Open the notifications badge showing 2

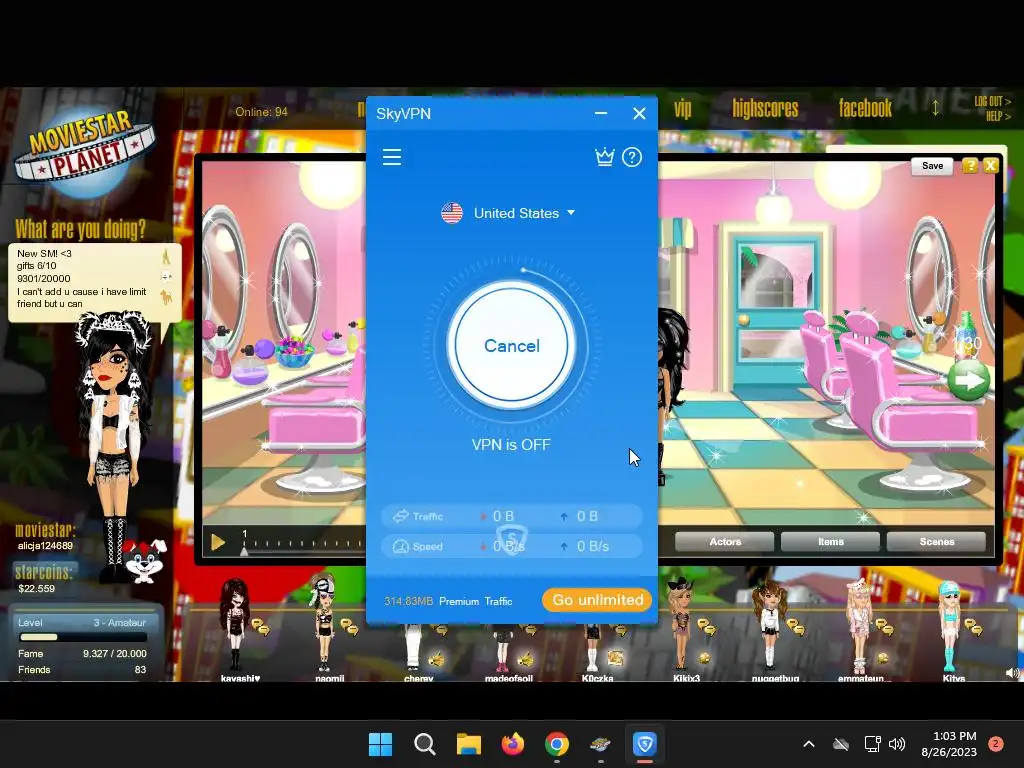click(995, 744)
